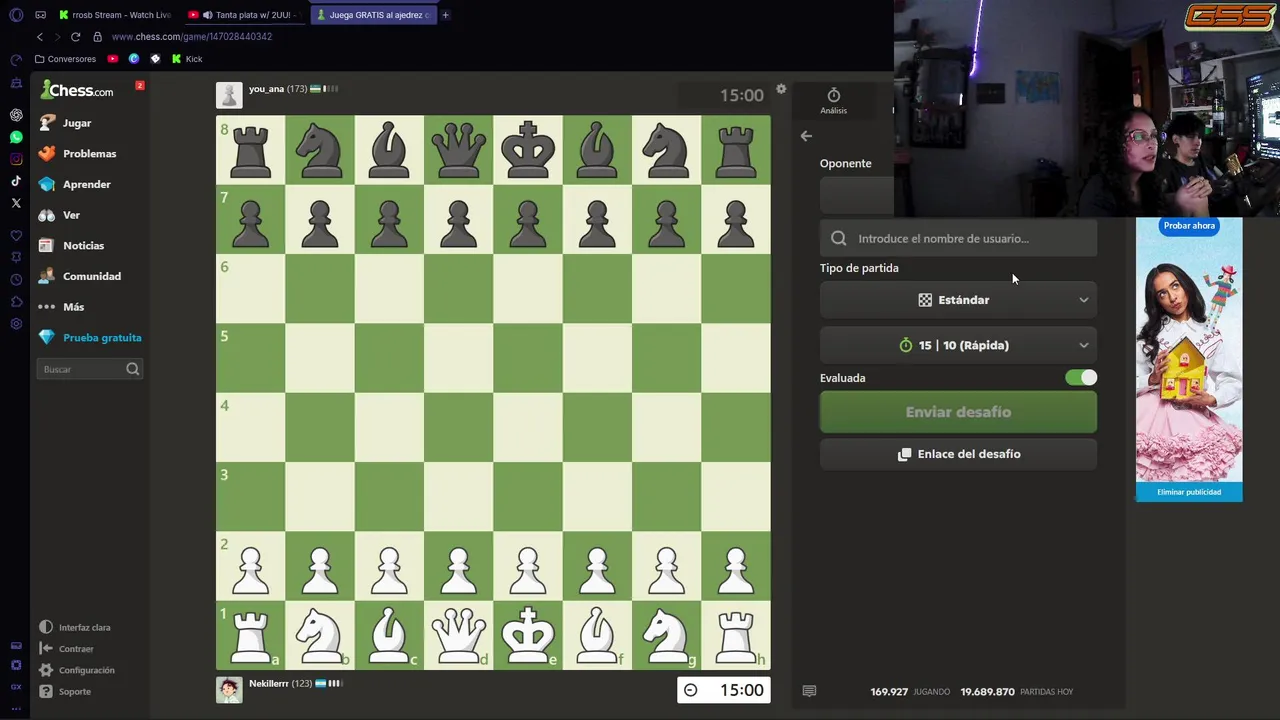The width and height of the screenshot is (1280, 720).
Task: Click the Enlace del desafío button
Action: 958,454
